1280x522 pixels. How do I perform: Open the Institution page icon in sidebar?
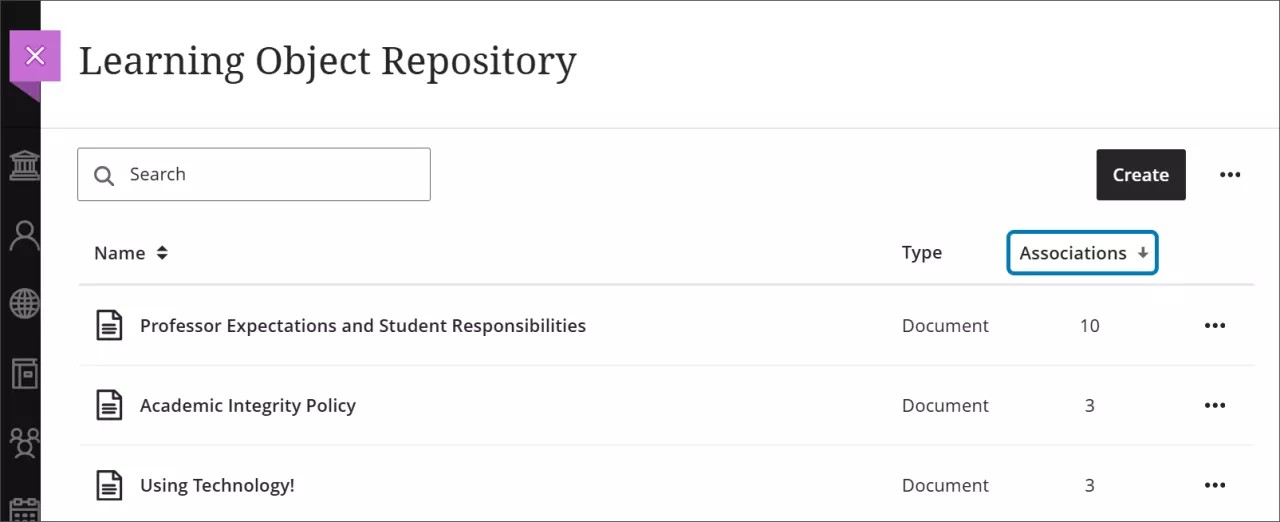tap(24, 166)
